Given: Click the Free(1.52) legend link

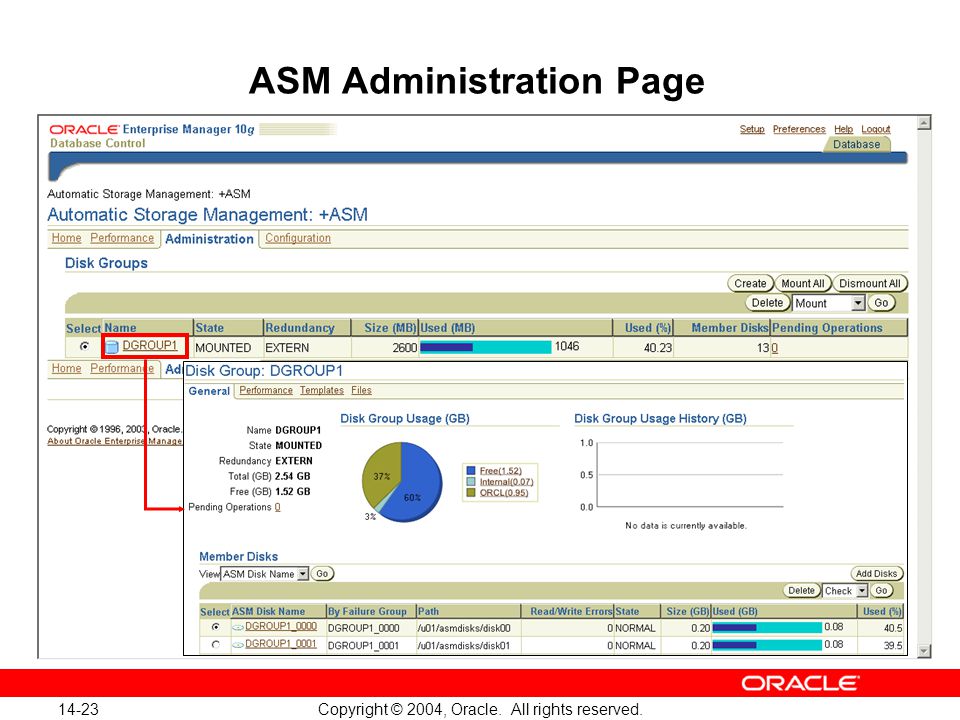Looking at the screenshot, I should point(500,470).
